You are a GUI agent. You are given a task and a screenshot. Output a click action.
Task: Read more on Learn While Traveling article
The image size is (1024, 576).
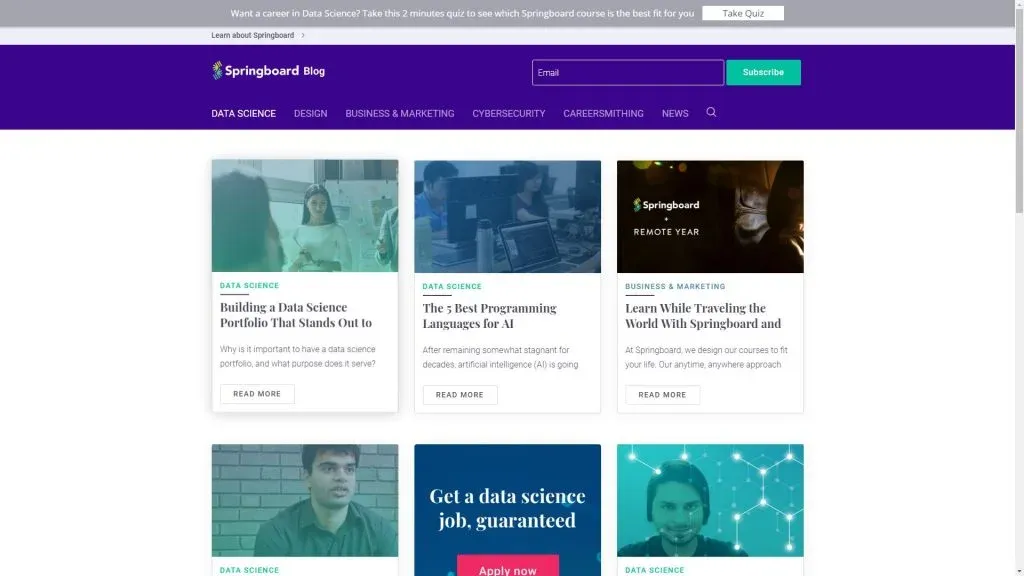(662, 395)
